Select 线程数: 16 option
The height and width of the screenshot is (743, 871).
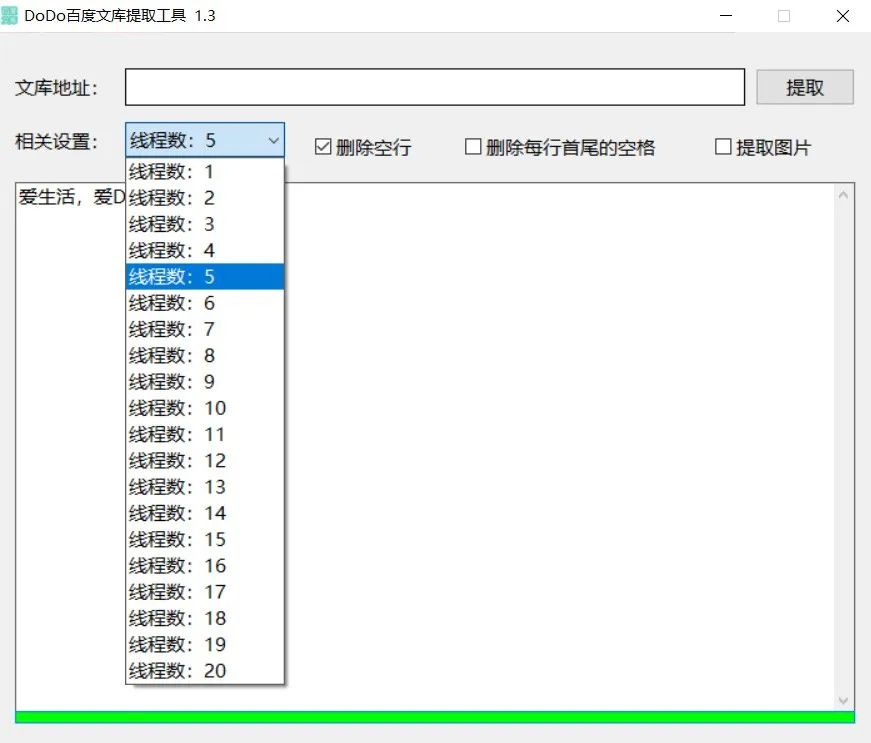click(x=204, y=566)
